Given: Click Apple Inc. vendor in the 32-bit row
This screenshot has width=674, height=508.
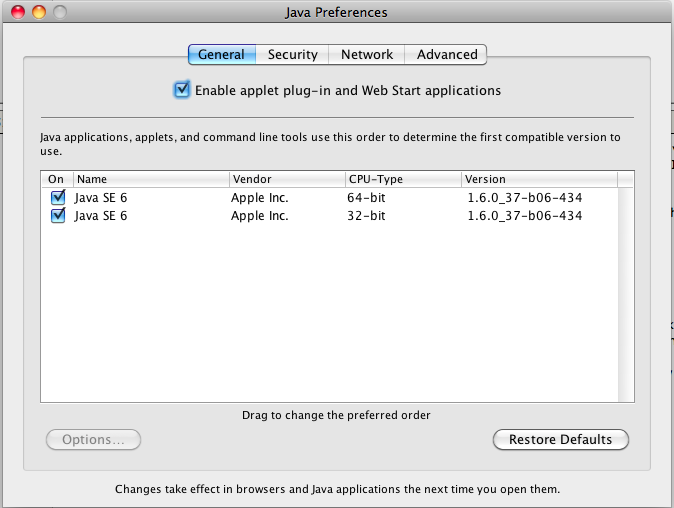Looking at the screenshot, I should click(260, 216).
